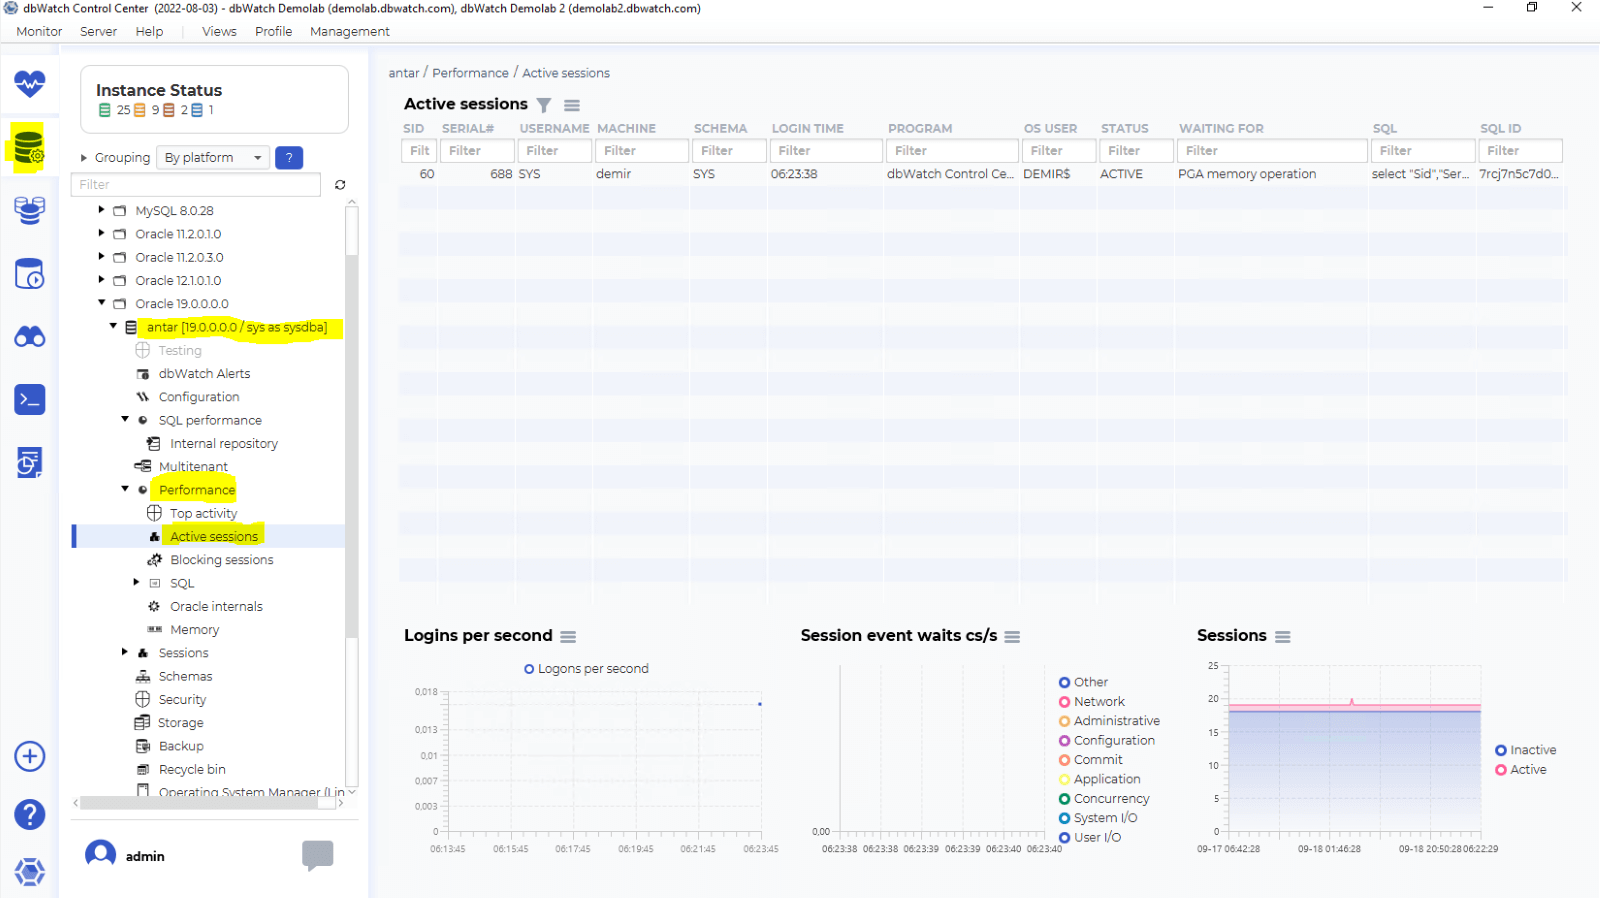Open the Monitor menu
The height and width of the screenshot is (898, 1600).
click(x=39, y=31)
